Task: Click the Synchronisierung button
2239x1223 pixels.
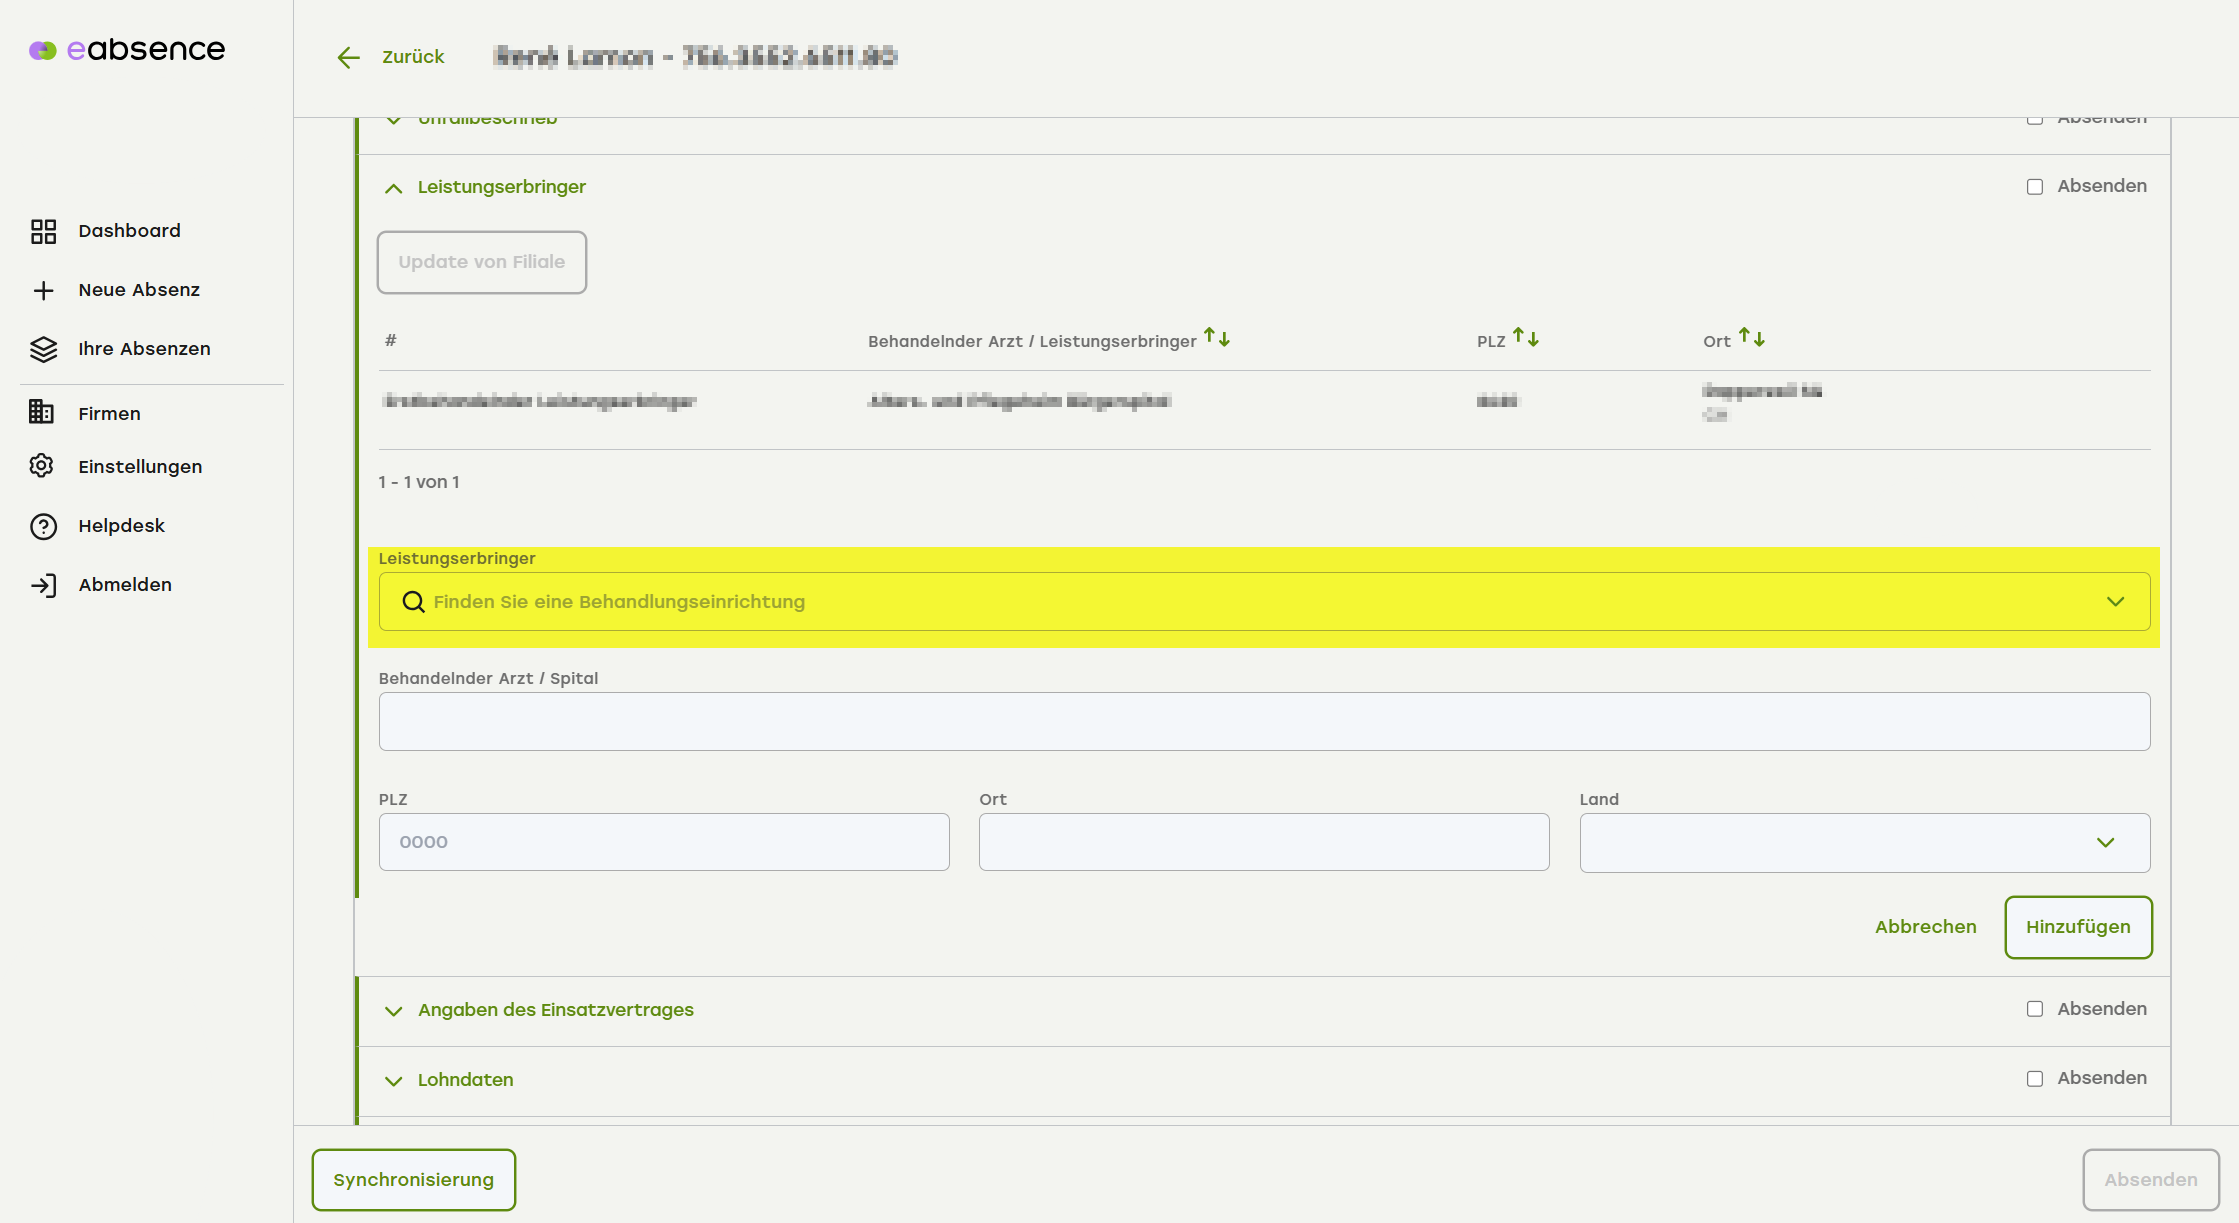Action: [413, 1180]
